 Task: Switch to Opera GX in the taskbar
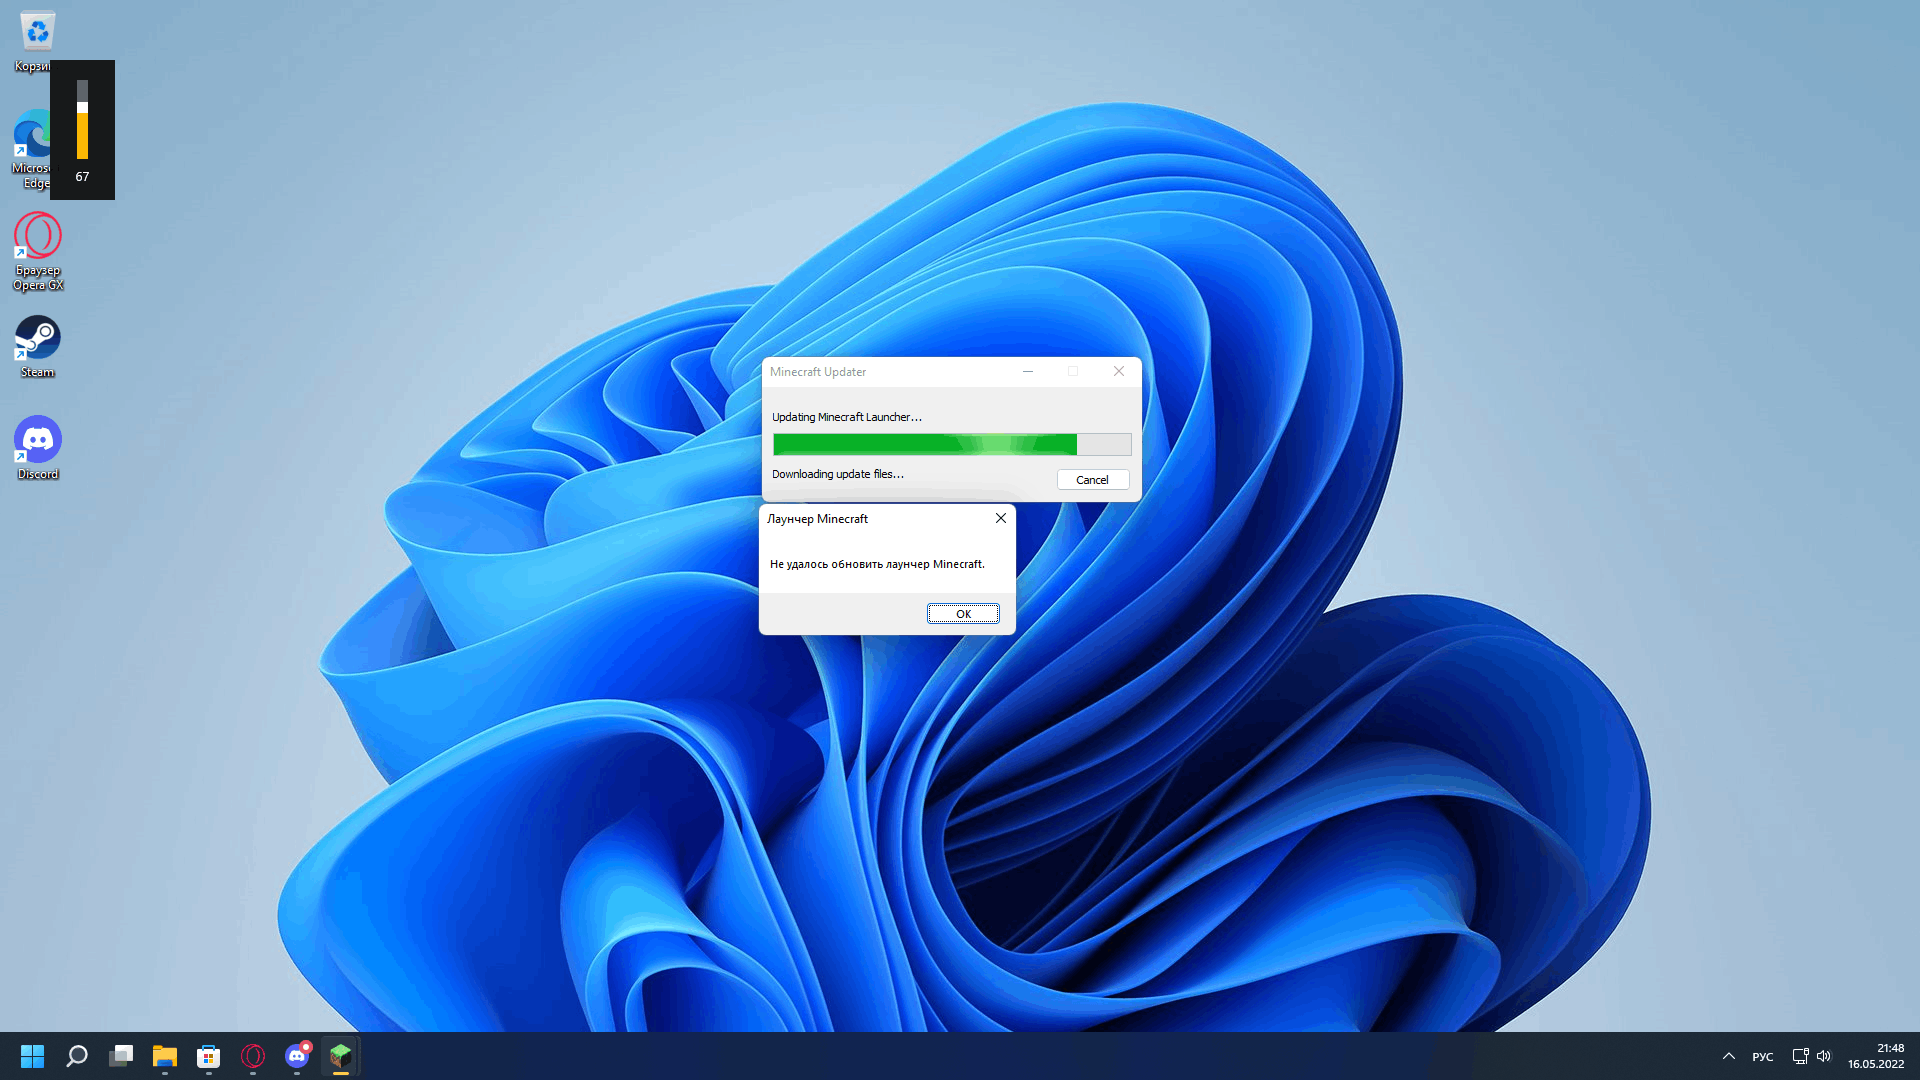tap(253, 1056)
